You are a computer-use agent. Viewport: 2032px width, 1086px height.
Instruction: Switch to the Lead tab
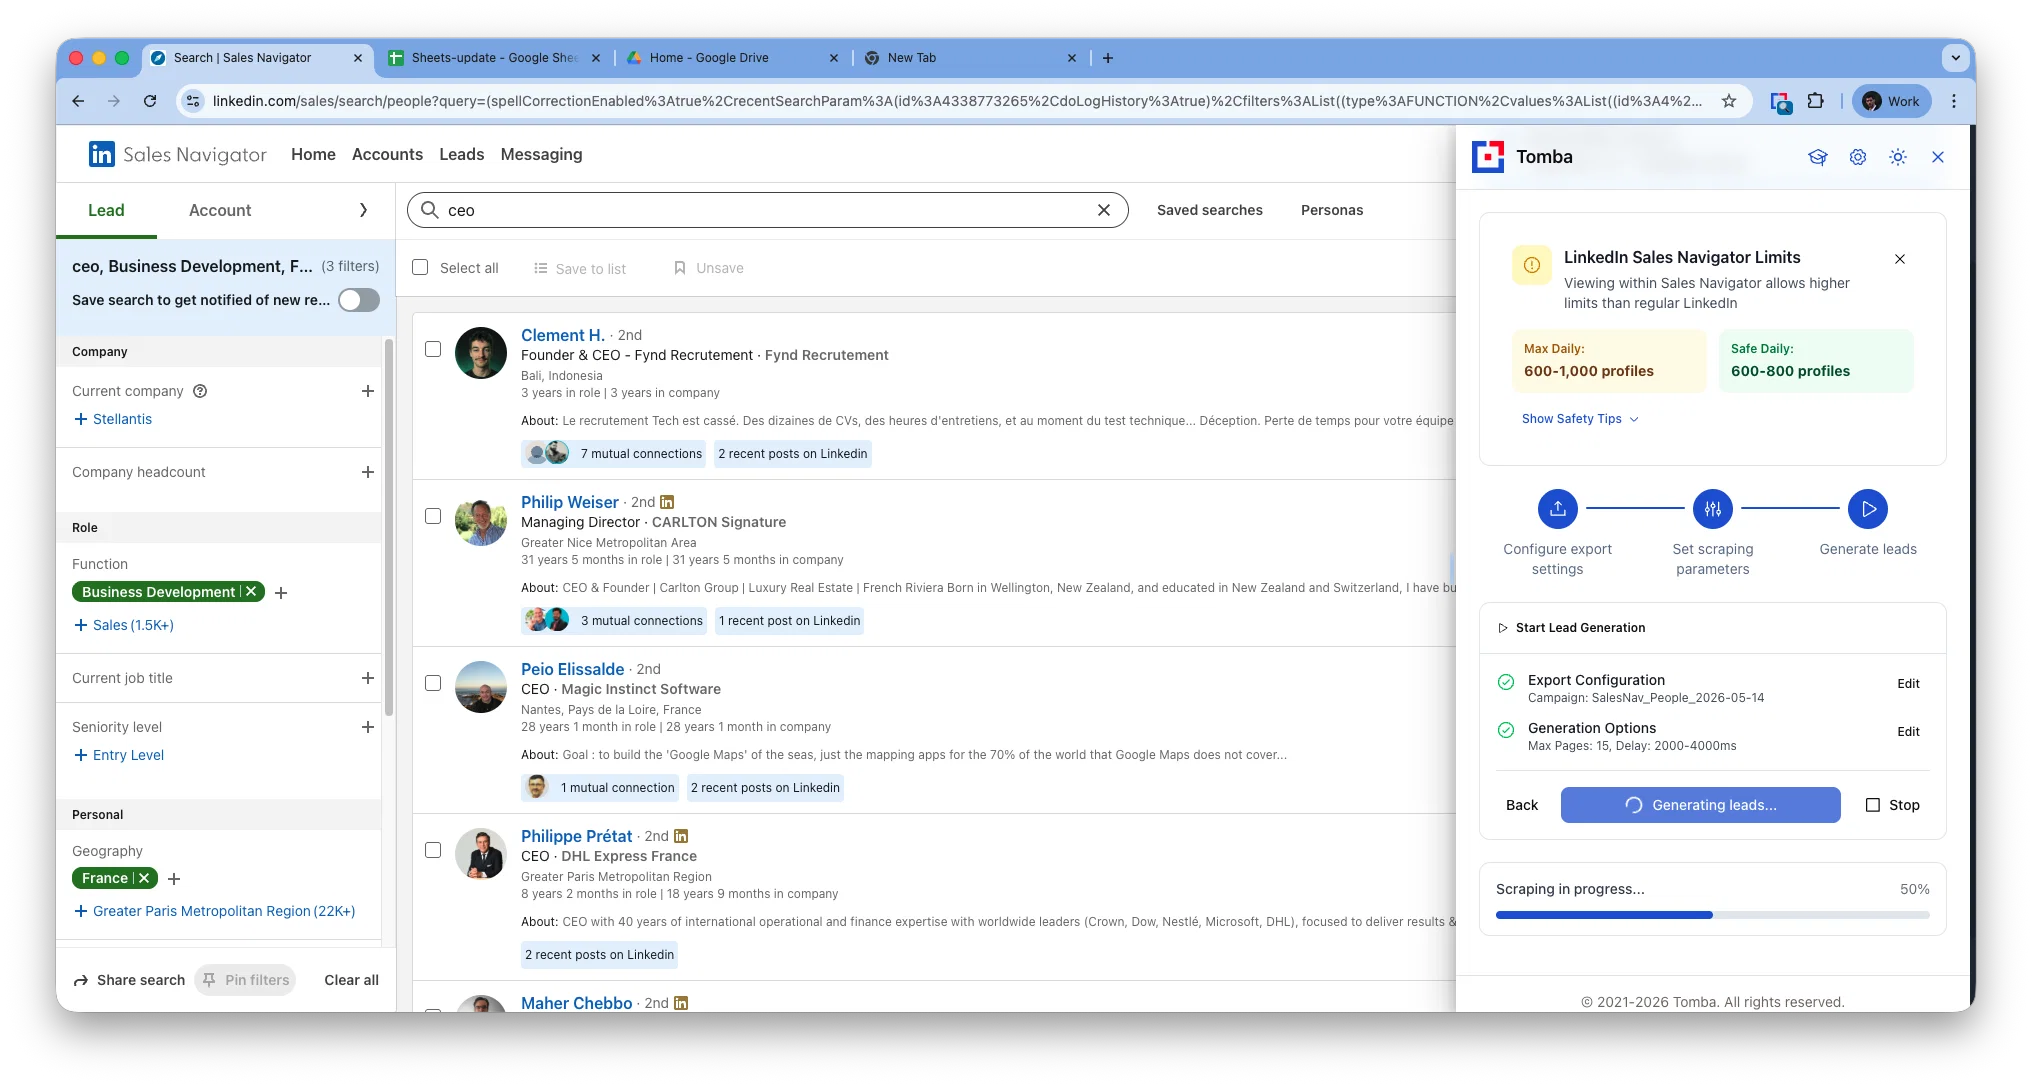106,210
